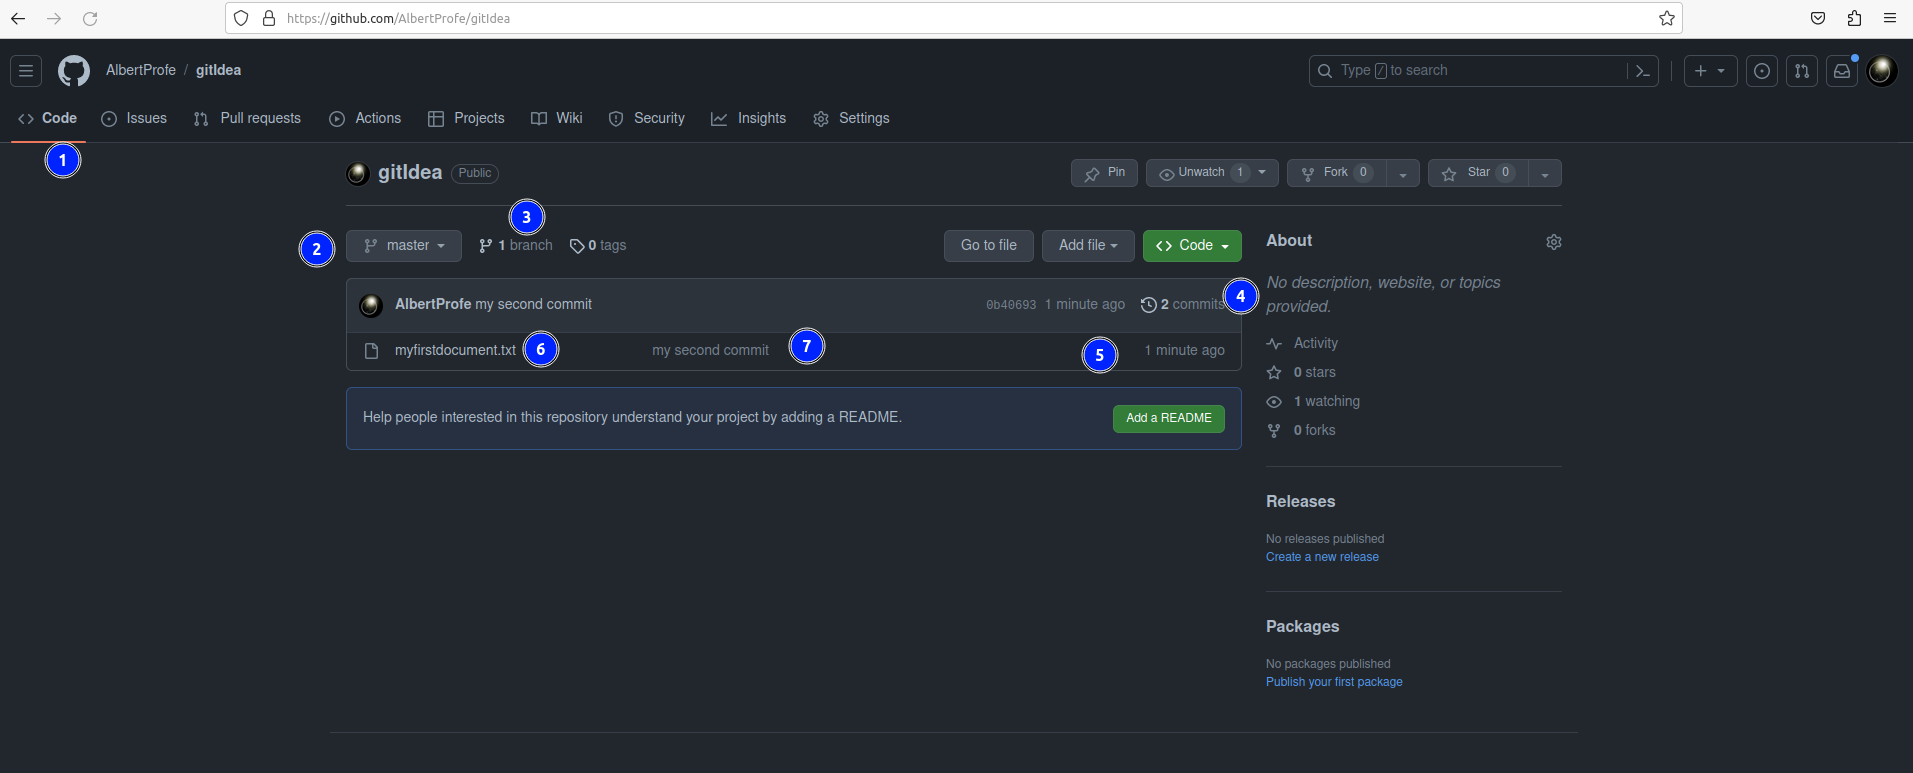Open AlbertProfe profile from the commit row
The image size is (1913, 773).
tap(433, 304)
